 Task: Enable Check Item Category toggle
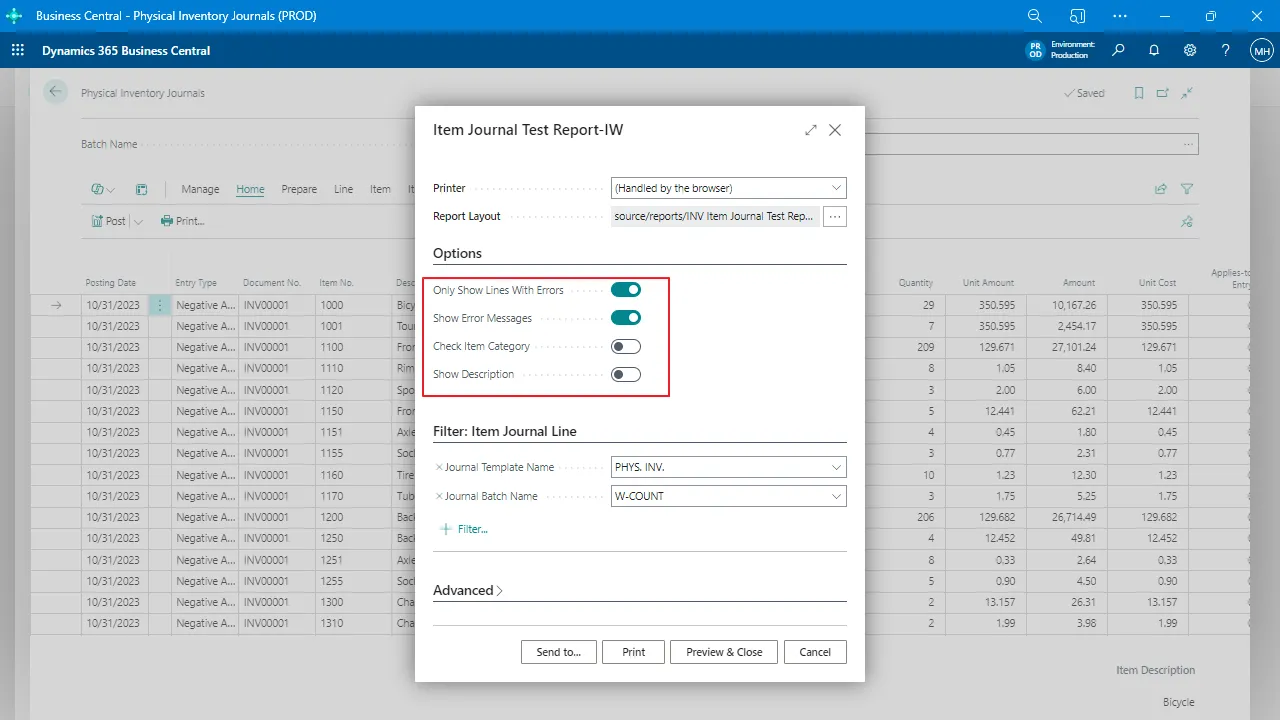pyautogui.click(x=626, y=346)
